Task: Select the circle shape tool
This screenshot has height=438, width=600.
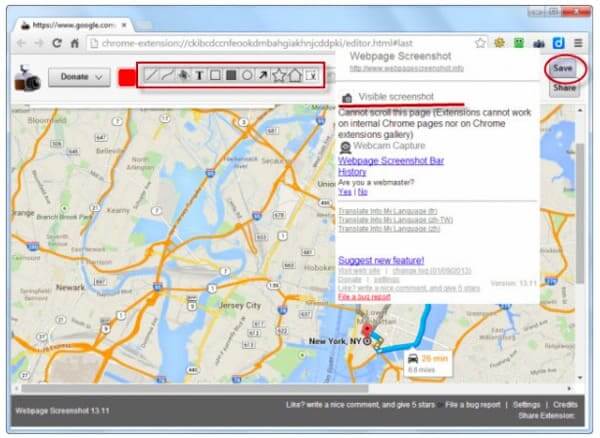Action: pos(247,75)
